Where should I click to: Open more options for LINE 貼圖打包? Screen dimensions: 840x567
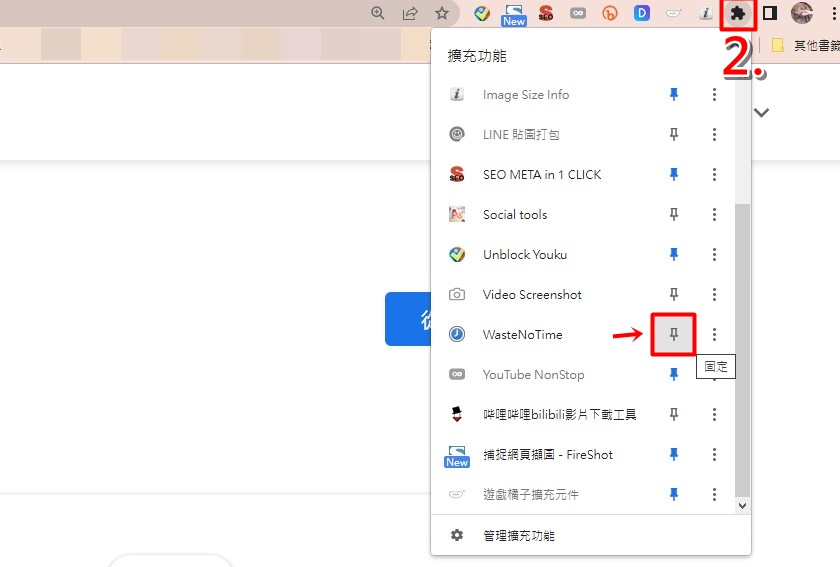click(x=714, y=135)
